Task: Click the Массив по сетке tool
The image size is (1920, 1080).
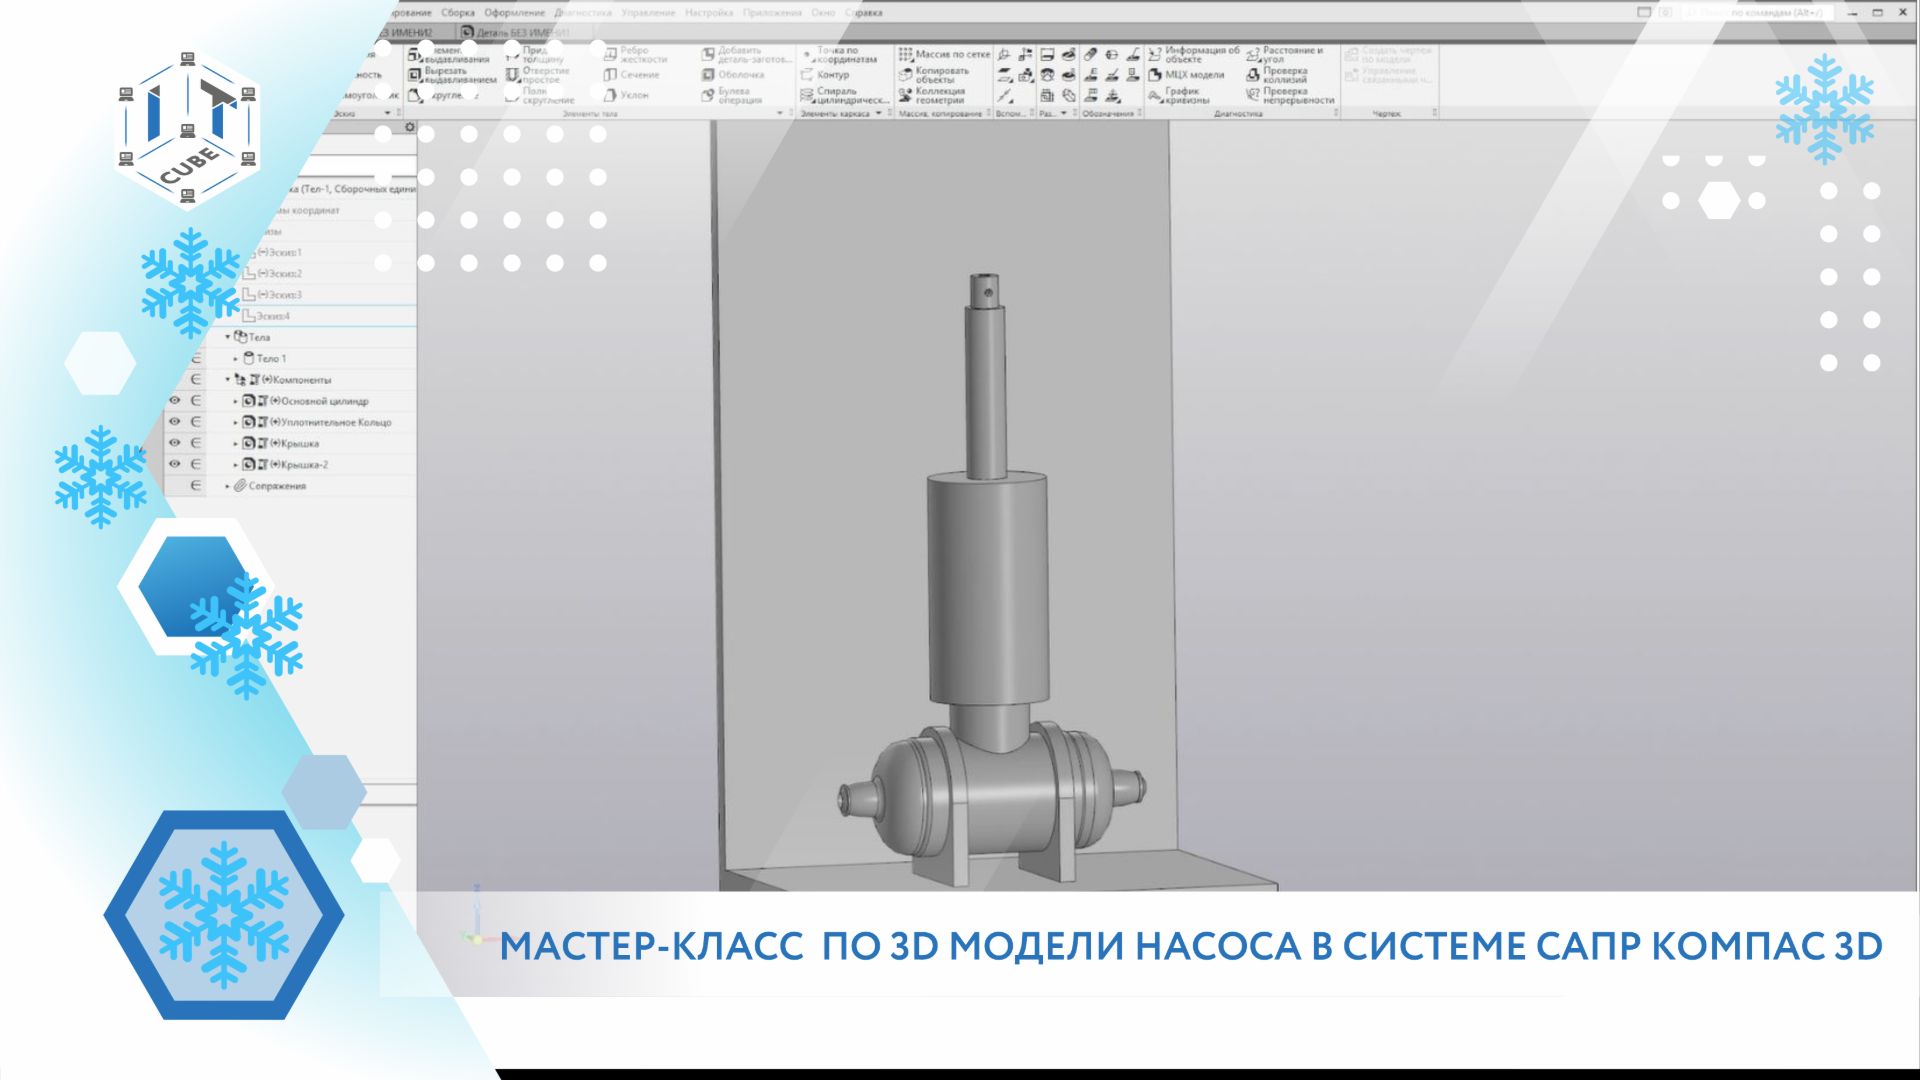Action: pyautogui.click(x=944, y=54)
